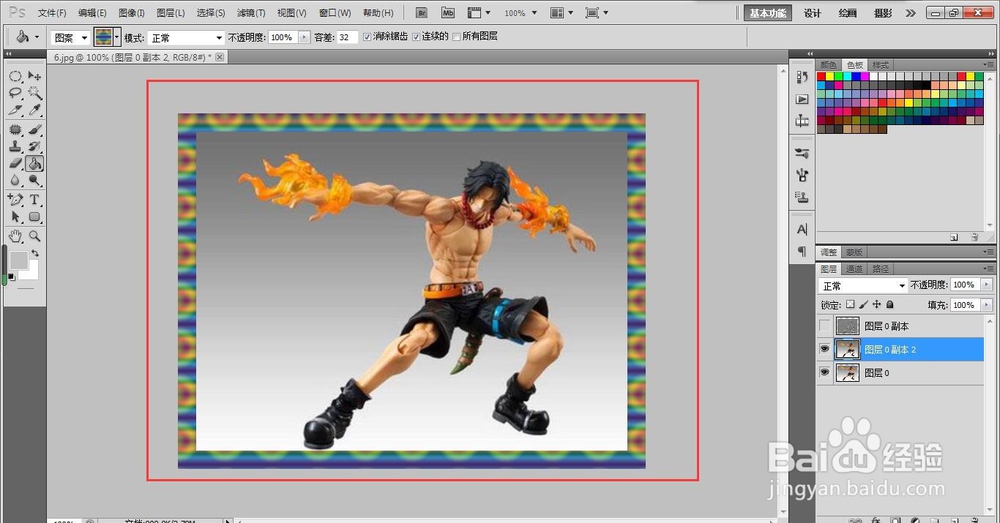Hide the 图层 0 副本 2 layer
1000x523 pixels.
pyautogui.click(x=825, y=350)
